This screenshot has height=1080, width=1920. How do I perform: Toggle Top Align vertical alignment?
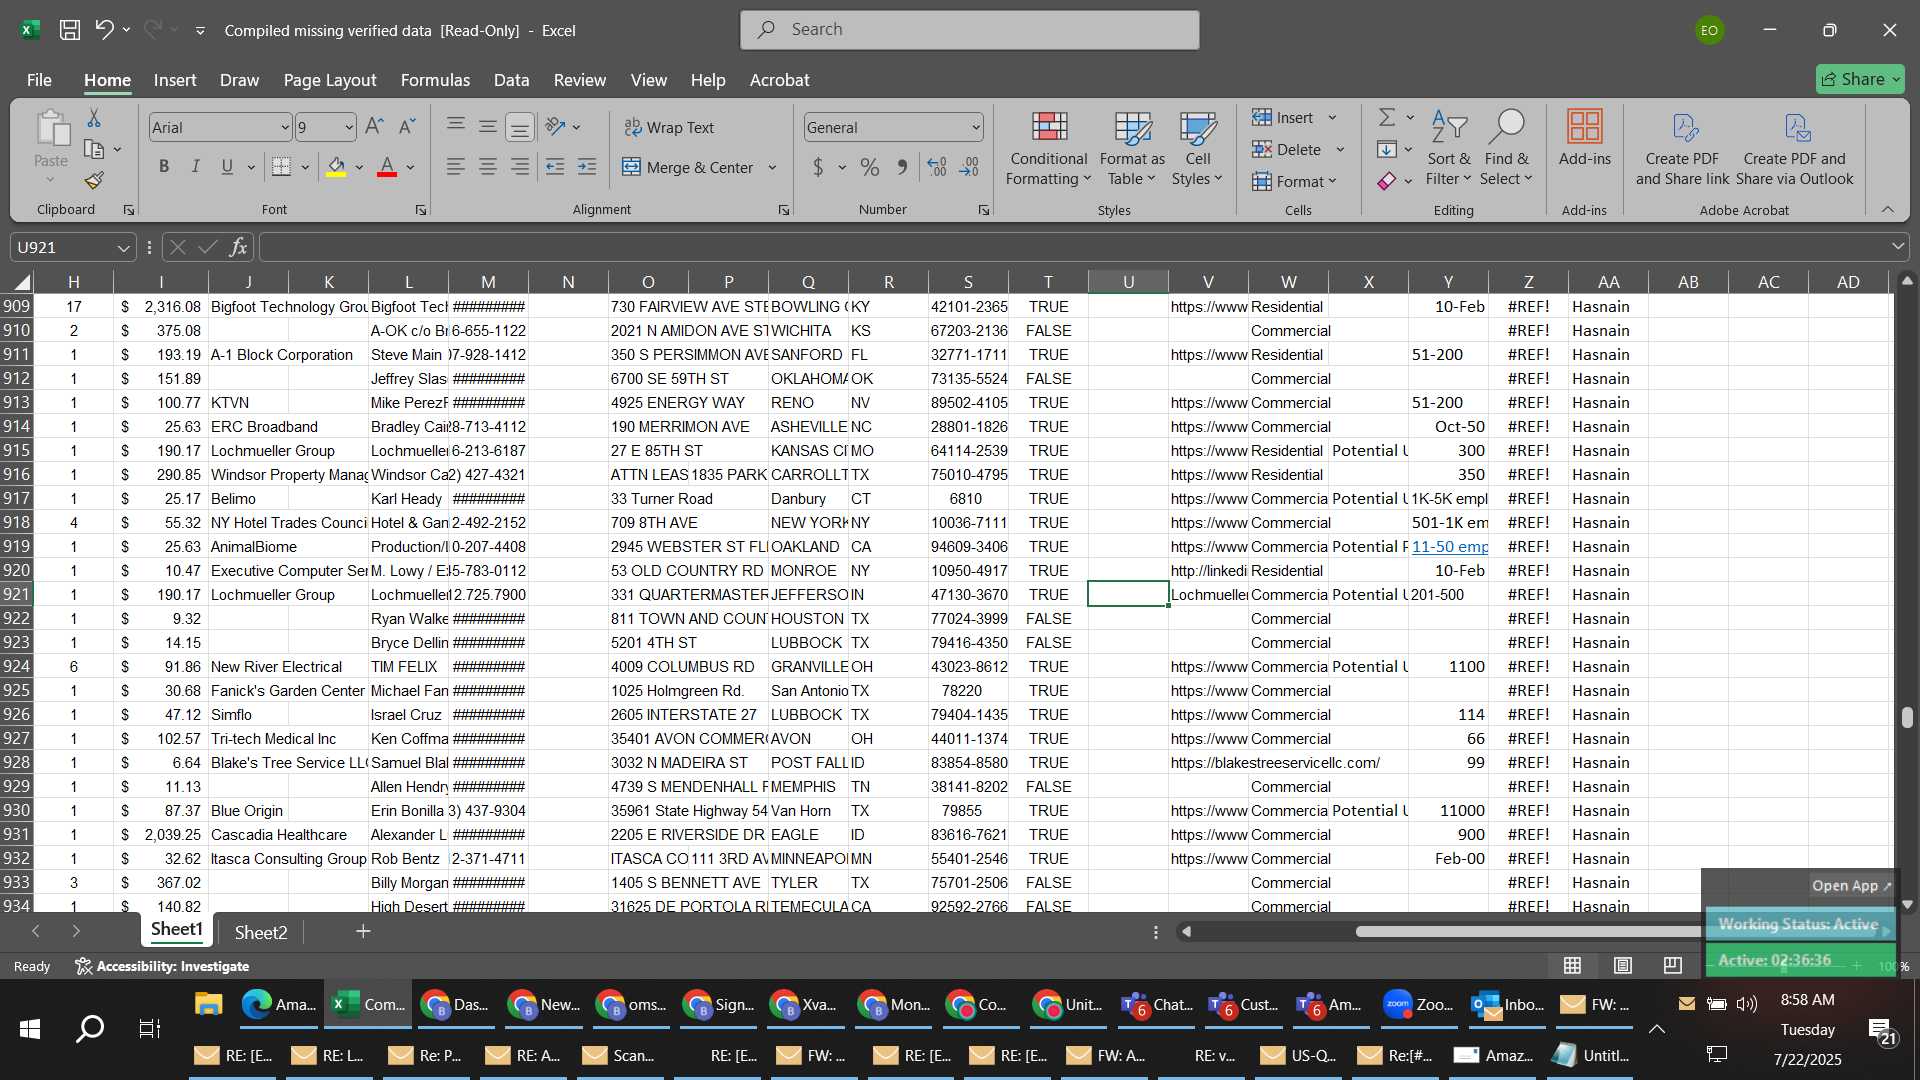456,126
